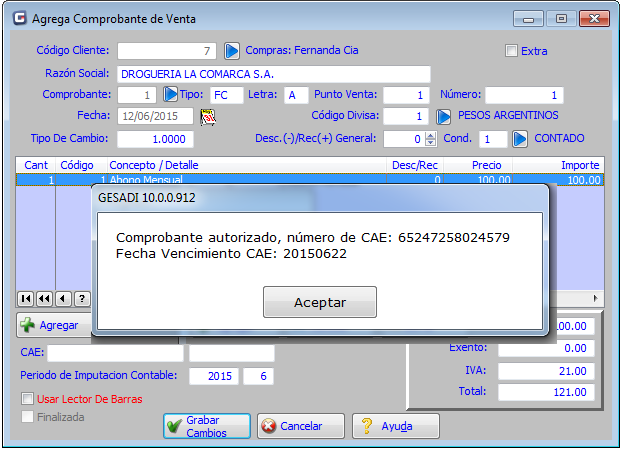Open client lookup next to Código Cliente
Viewport: 621px width, 449px height.
(232, 50)
